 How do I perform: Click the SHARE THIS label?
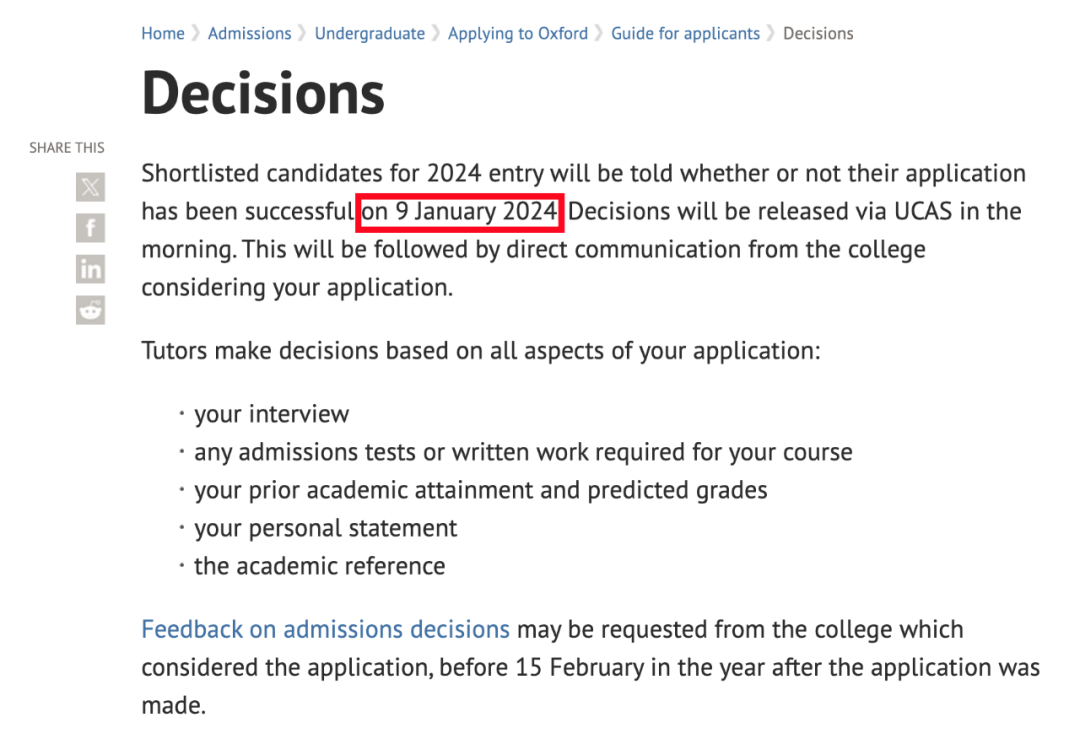coord(66,148)
